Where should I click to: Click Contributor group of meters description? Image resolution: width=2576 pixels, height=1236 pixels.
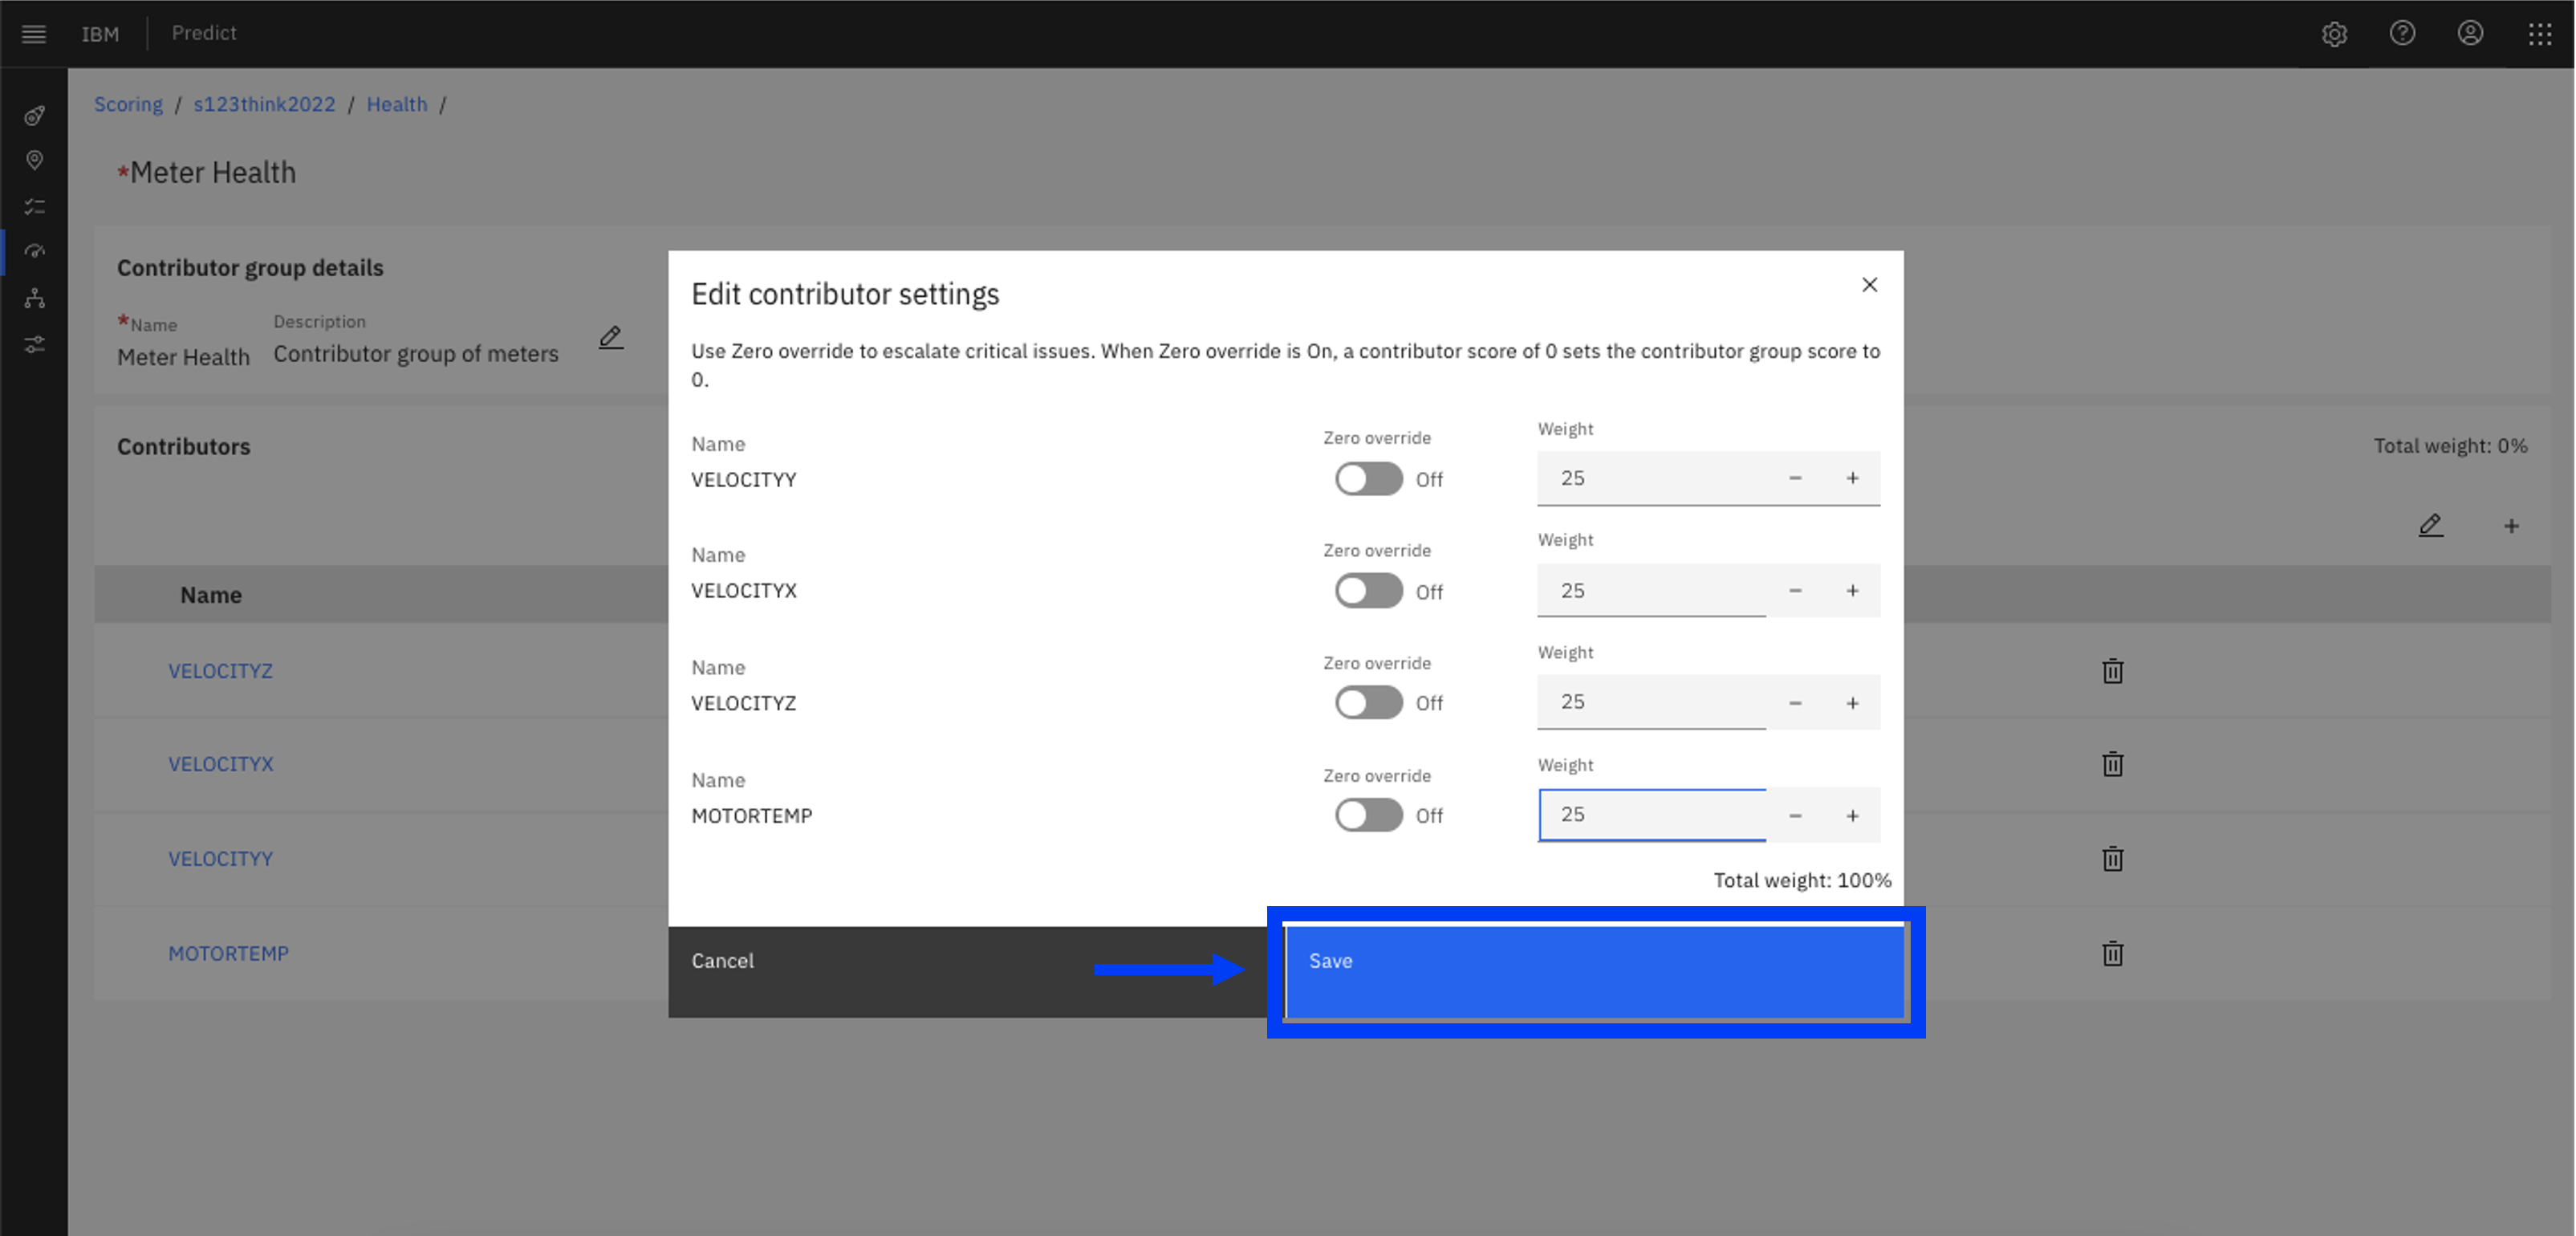pos(416,354)
